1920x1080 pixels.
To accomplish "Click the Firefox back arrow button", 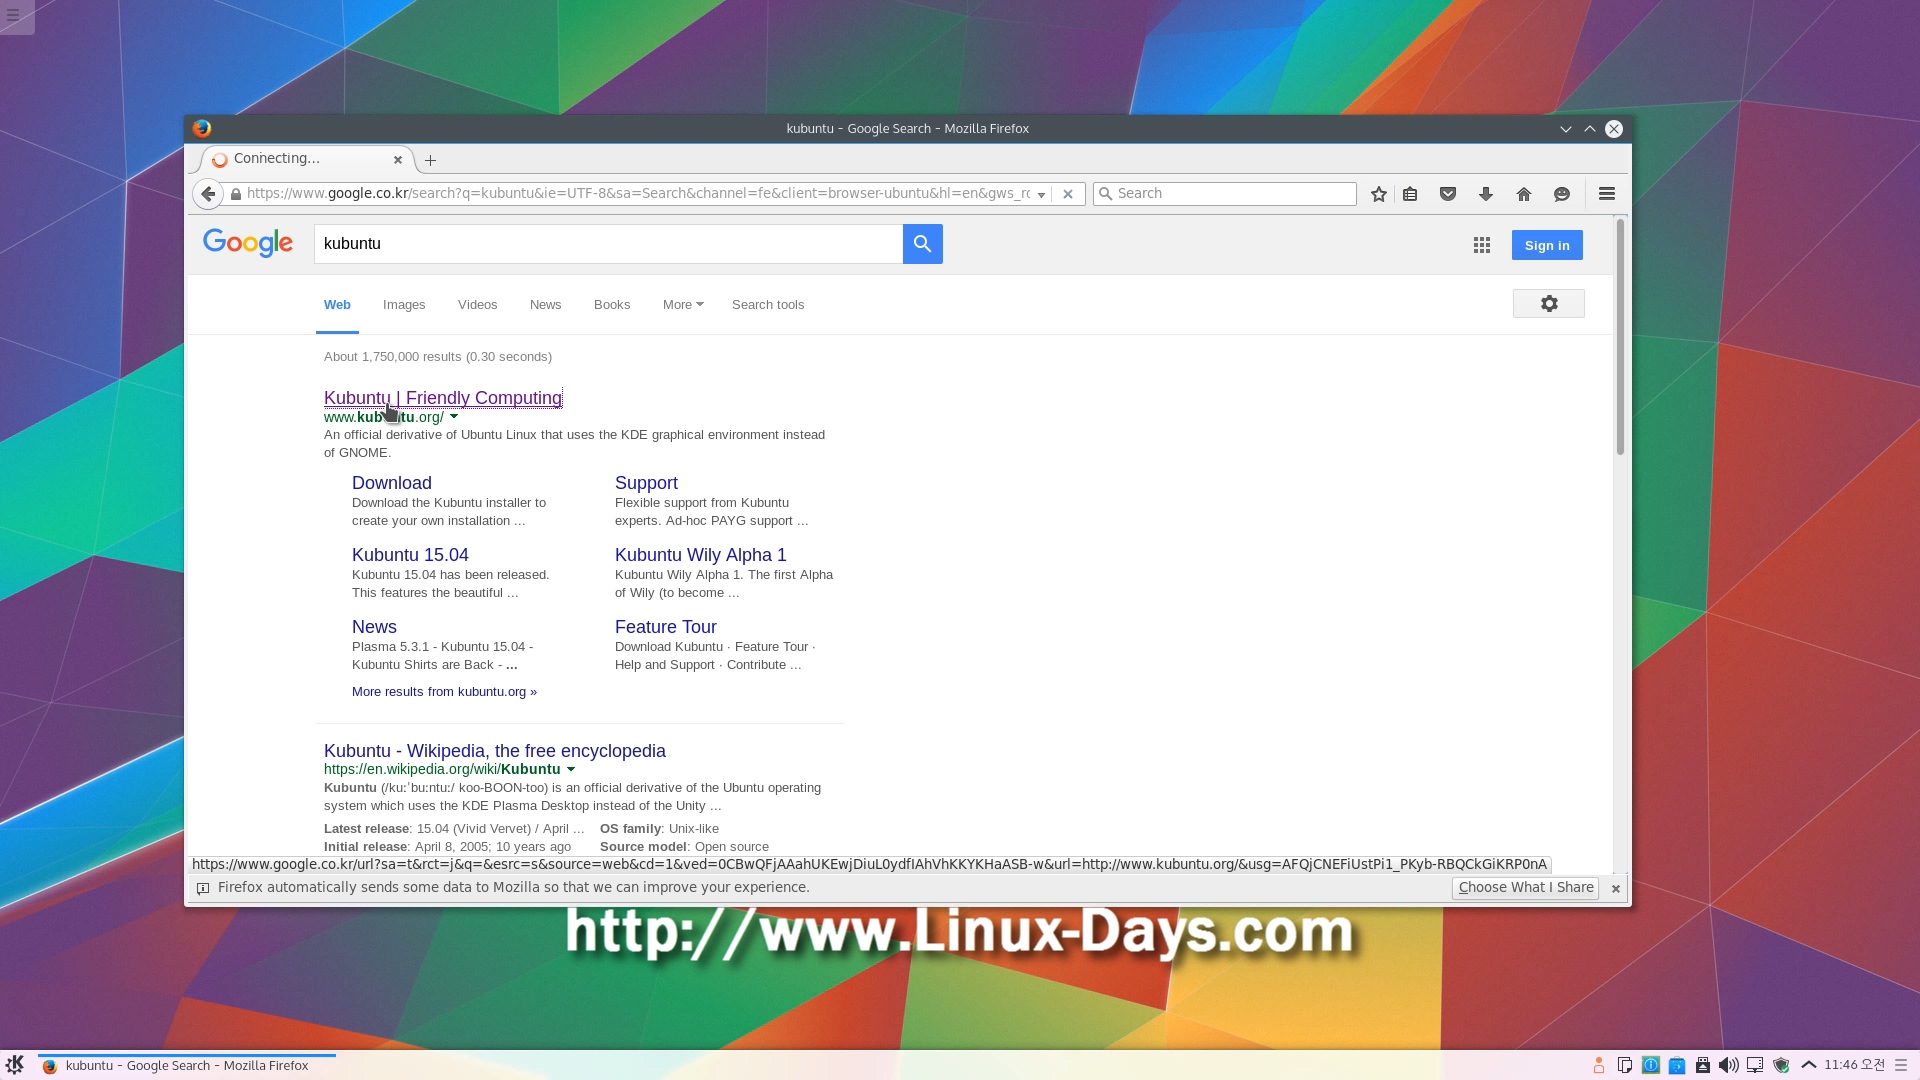I will click(x=207, y=194).
